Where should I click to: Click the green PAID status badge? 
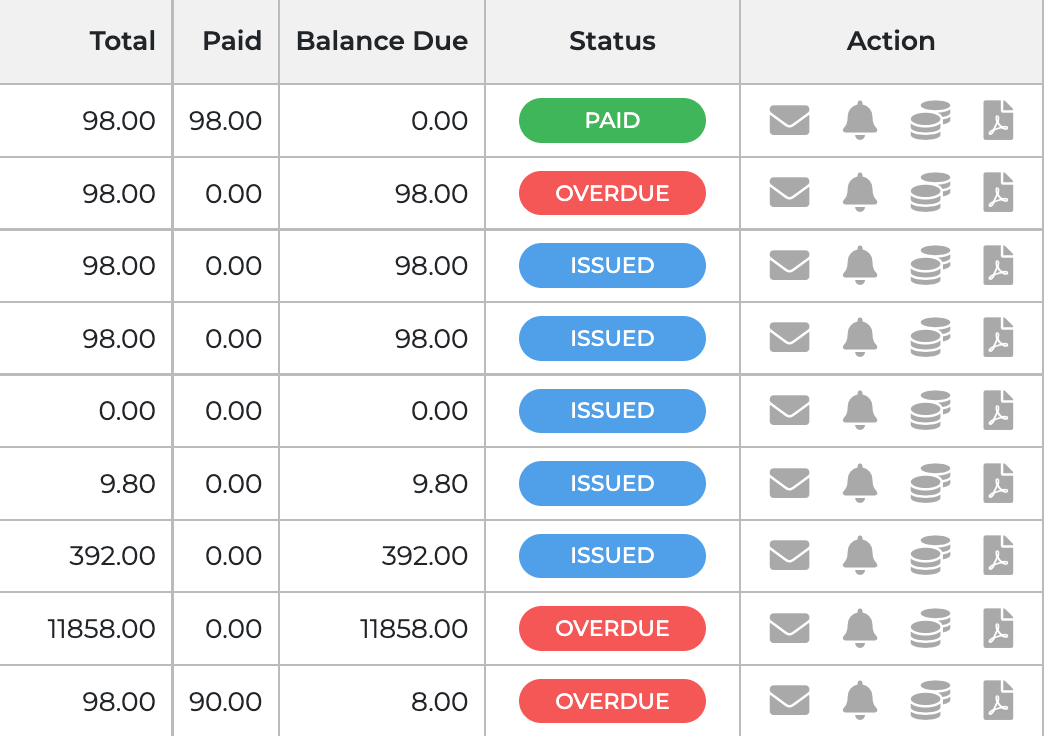click(x=612, y=121)
